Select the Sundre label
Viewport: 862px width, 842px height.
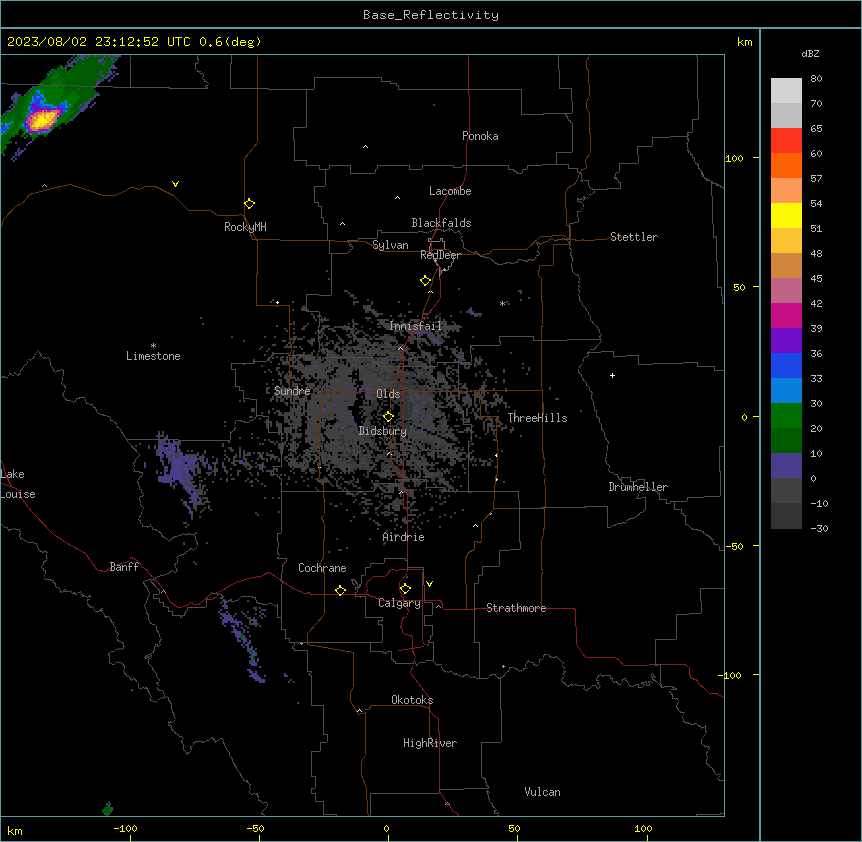(292, 391)
